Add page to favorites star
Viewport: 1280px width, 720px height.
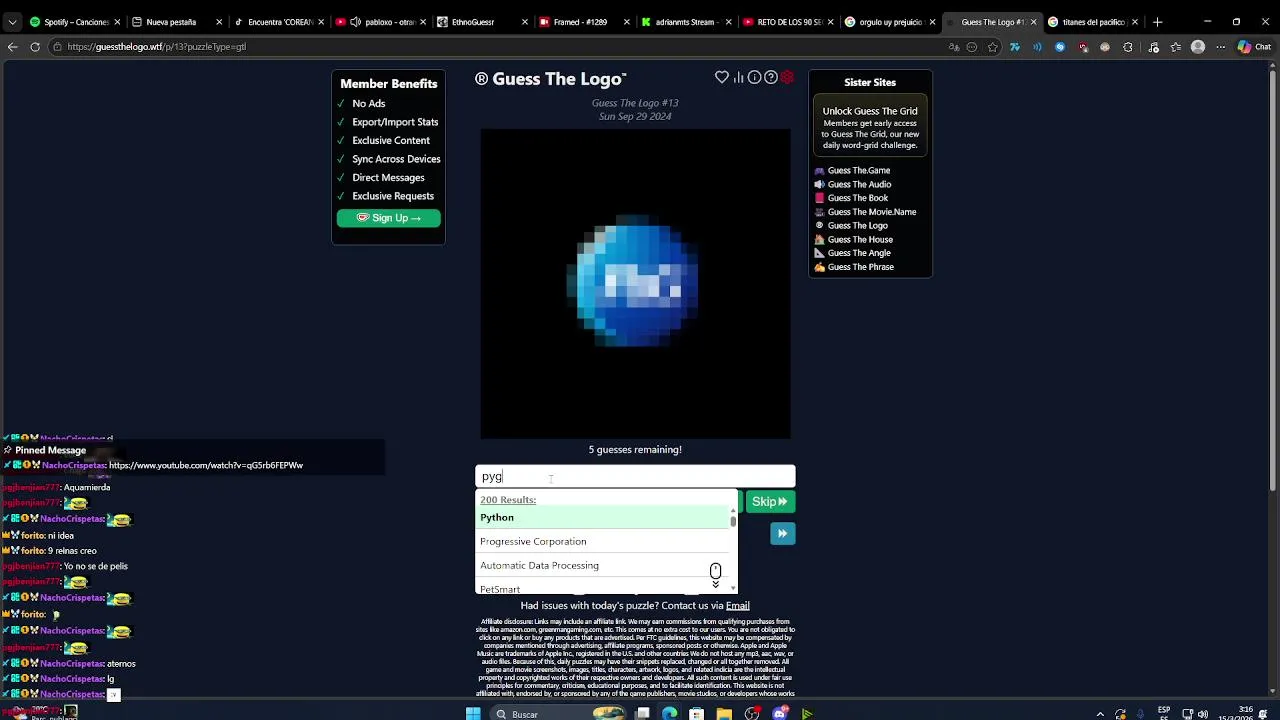(993, 47)
